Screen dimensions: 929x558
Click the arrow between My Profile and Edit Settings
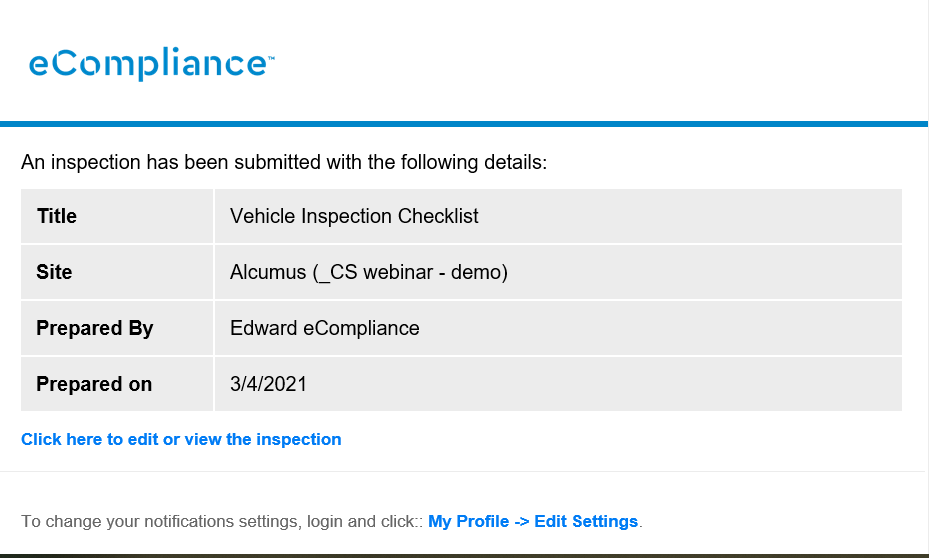(x=521, y=522)
